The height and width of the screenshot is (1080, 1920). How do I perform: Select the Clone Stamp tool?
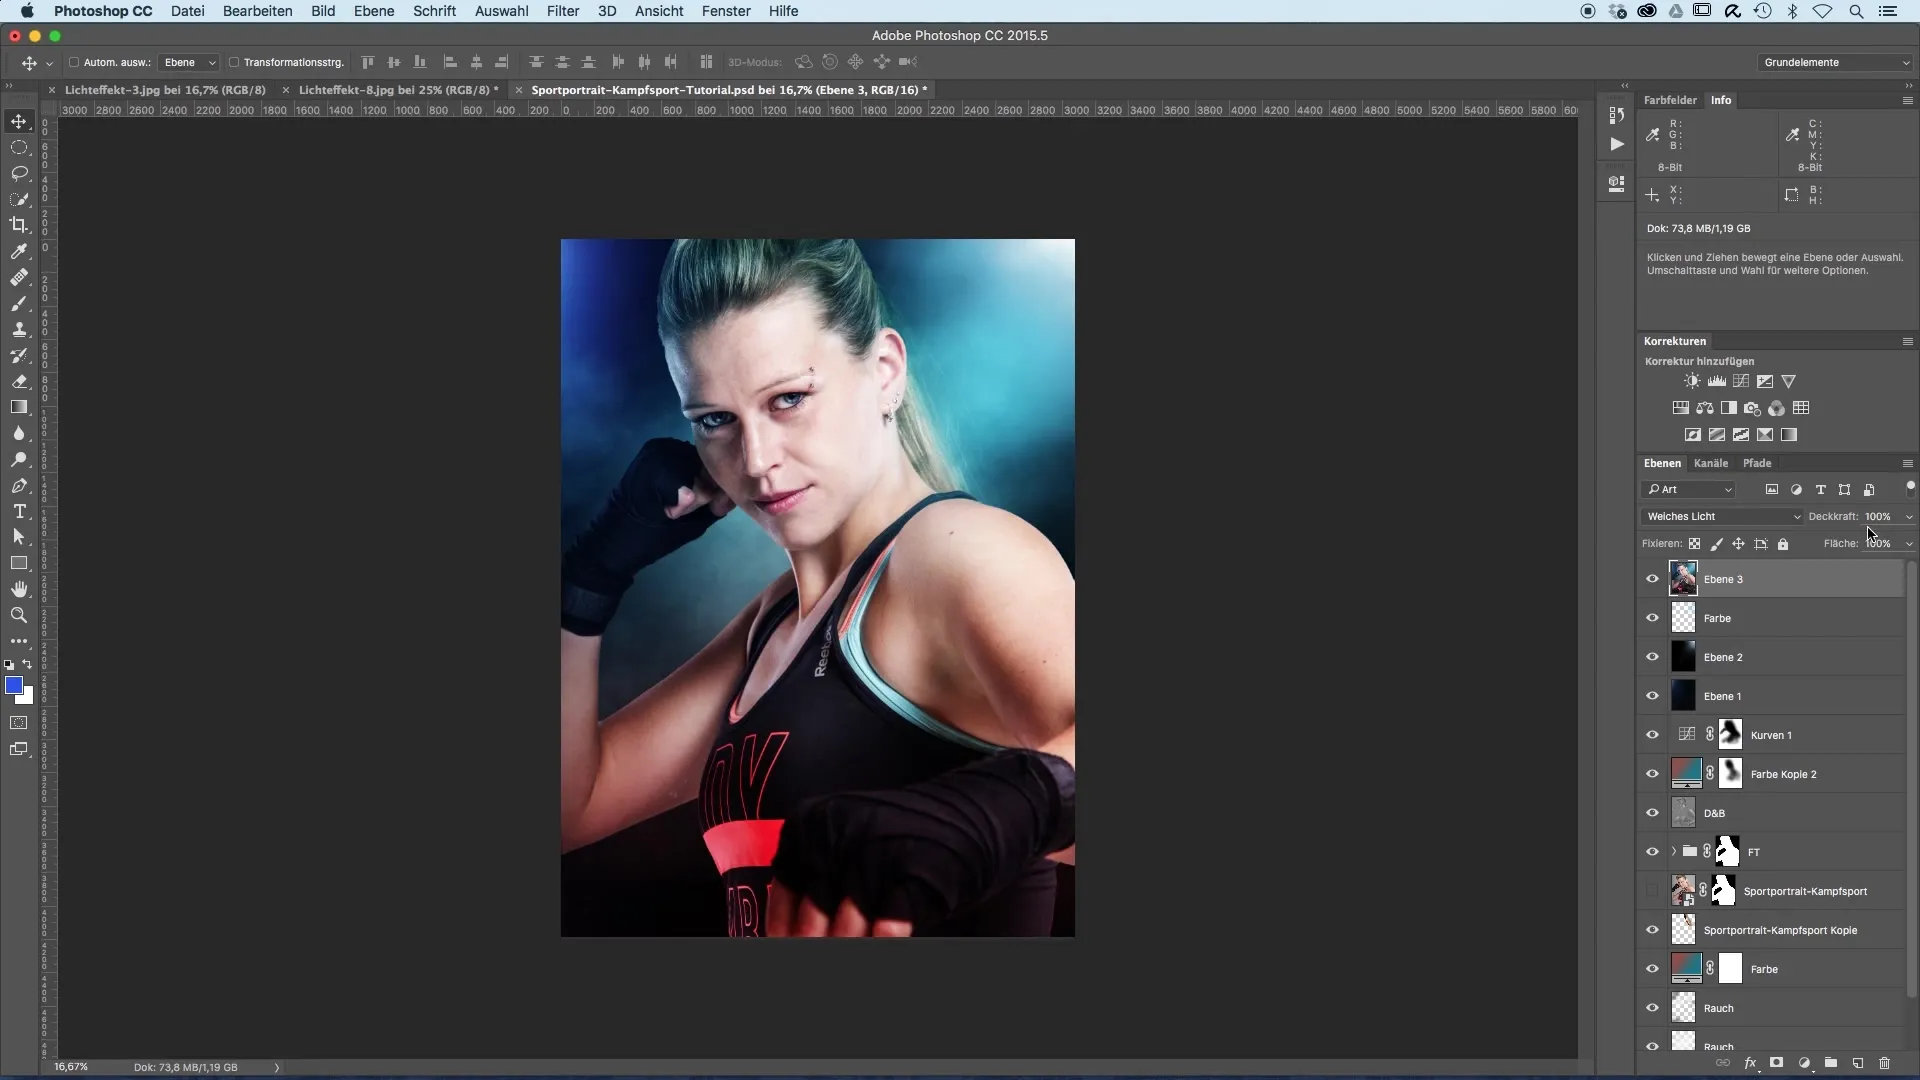tap(19, 329)
